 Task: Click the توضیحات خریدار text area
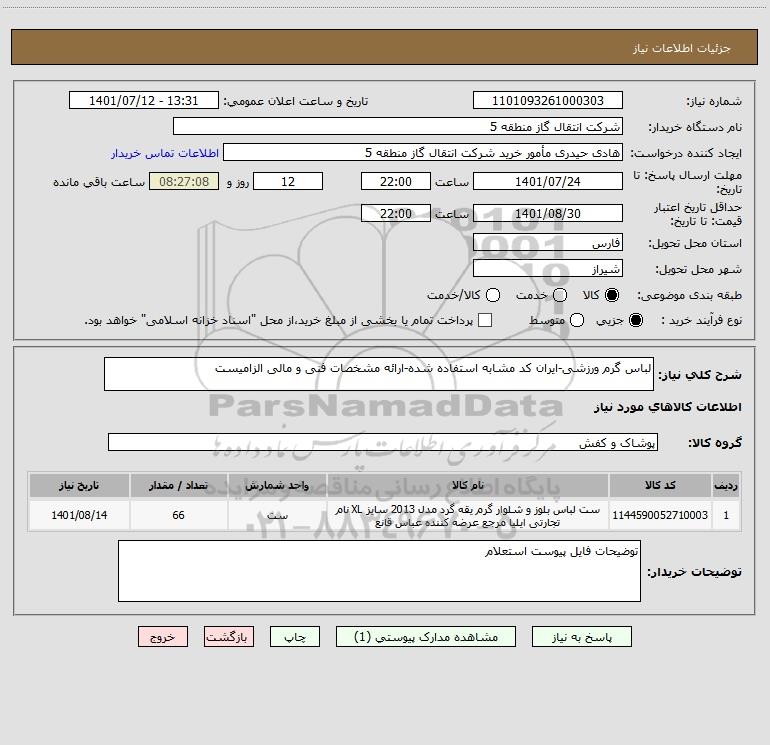[x=379, y=571]
